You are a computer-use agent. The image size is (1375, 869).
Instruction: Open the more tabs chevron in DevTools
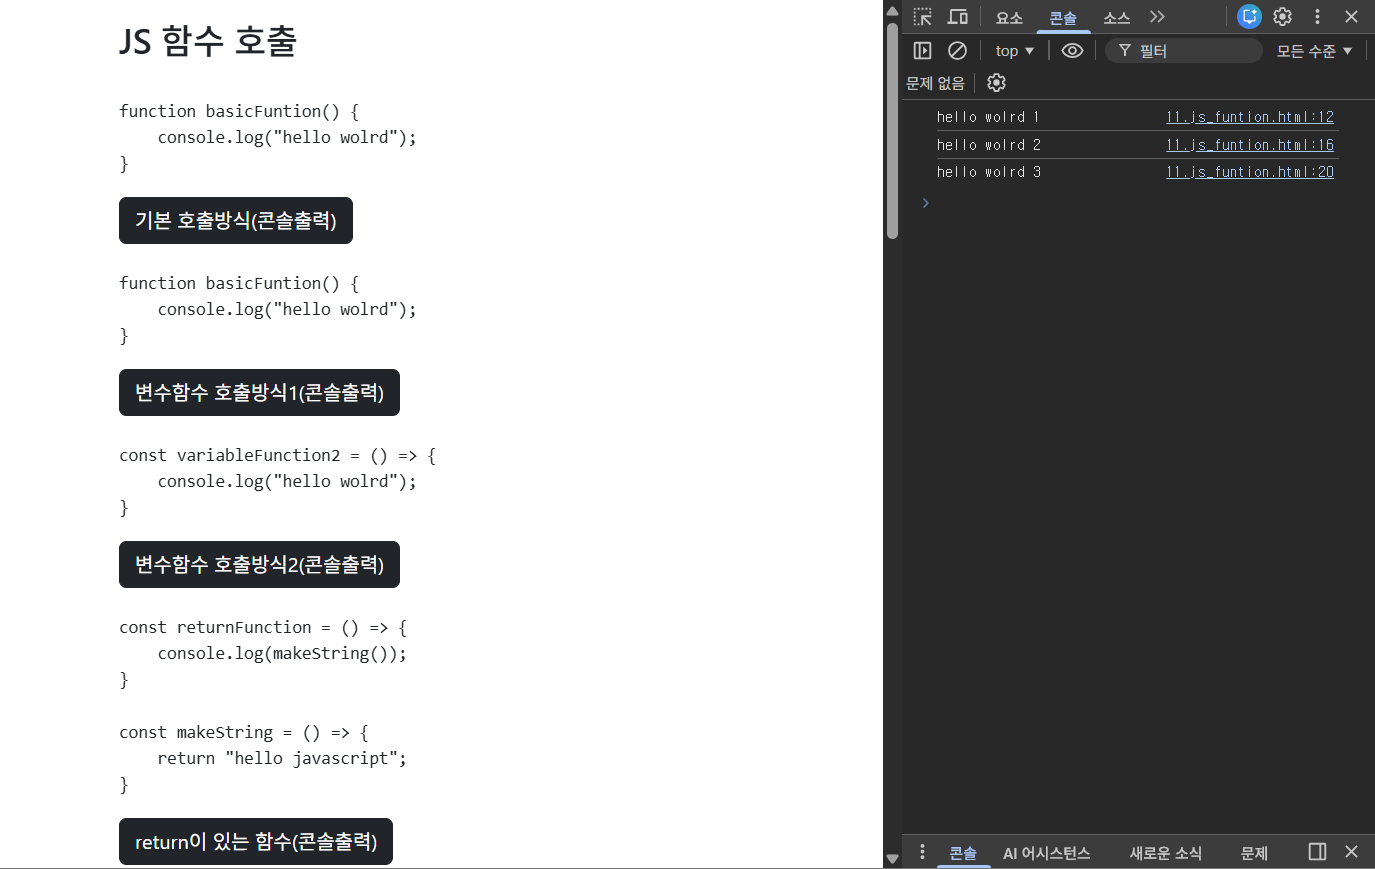click(x=1157, y=17)
